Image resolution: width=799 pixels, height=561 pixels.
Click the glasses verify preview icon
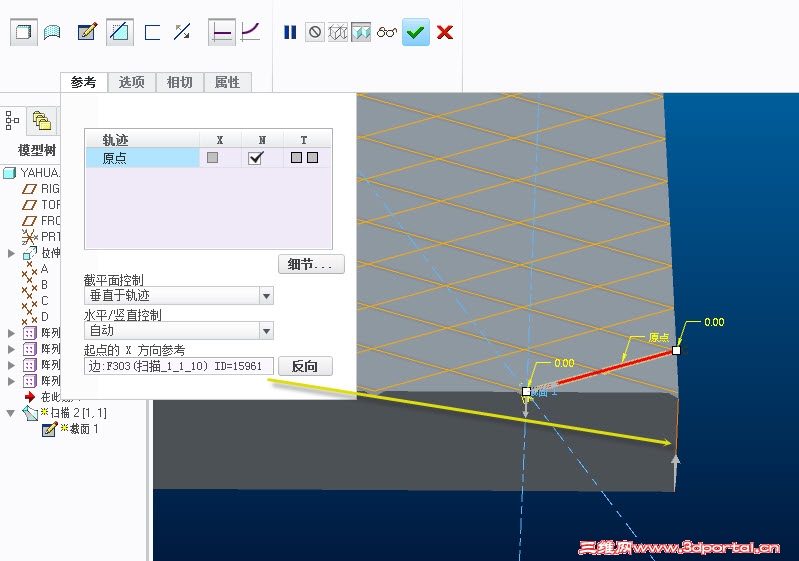387,33
